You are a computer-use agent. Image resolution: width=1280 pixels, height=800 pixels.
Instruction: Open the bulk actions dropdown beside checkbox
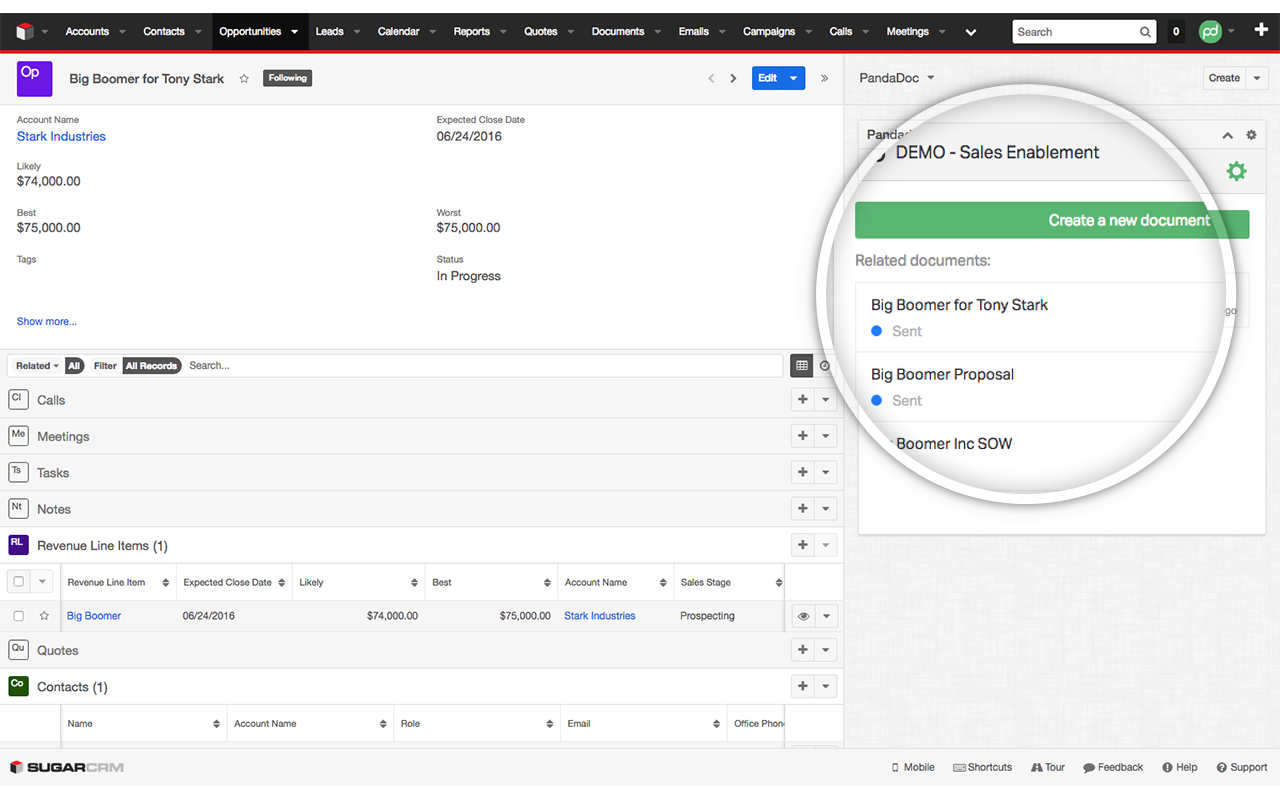point(43,581)
